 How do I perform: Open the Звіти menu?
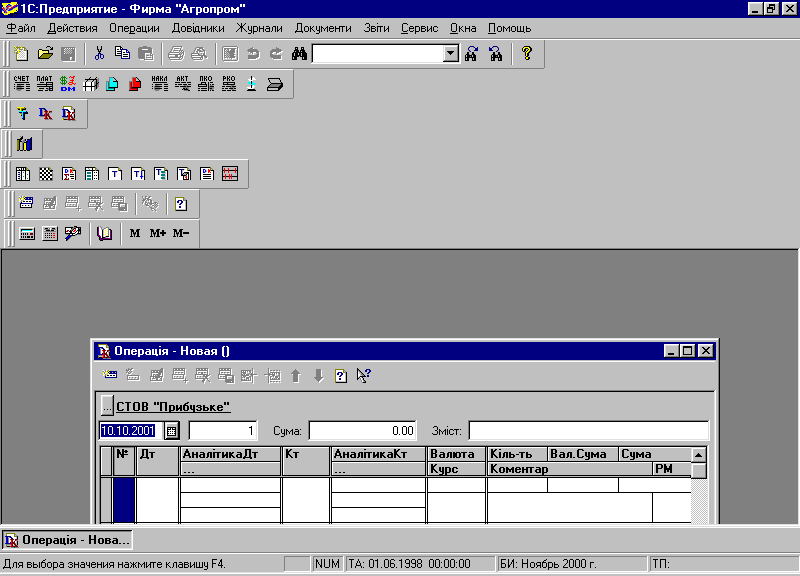pos(376,28)
